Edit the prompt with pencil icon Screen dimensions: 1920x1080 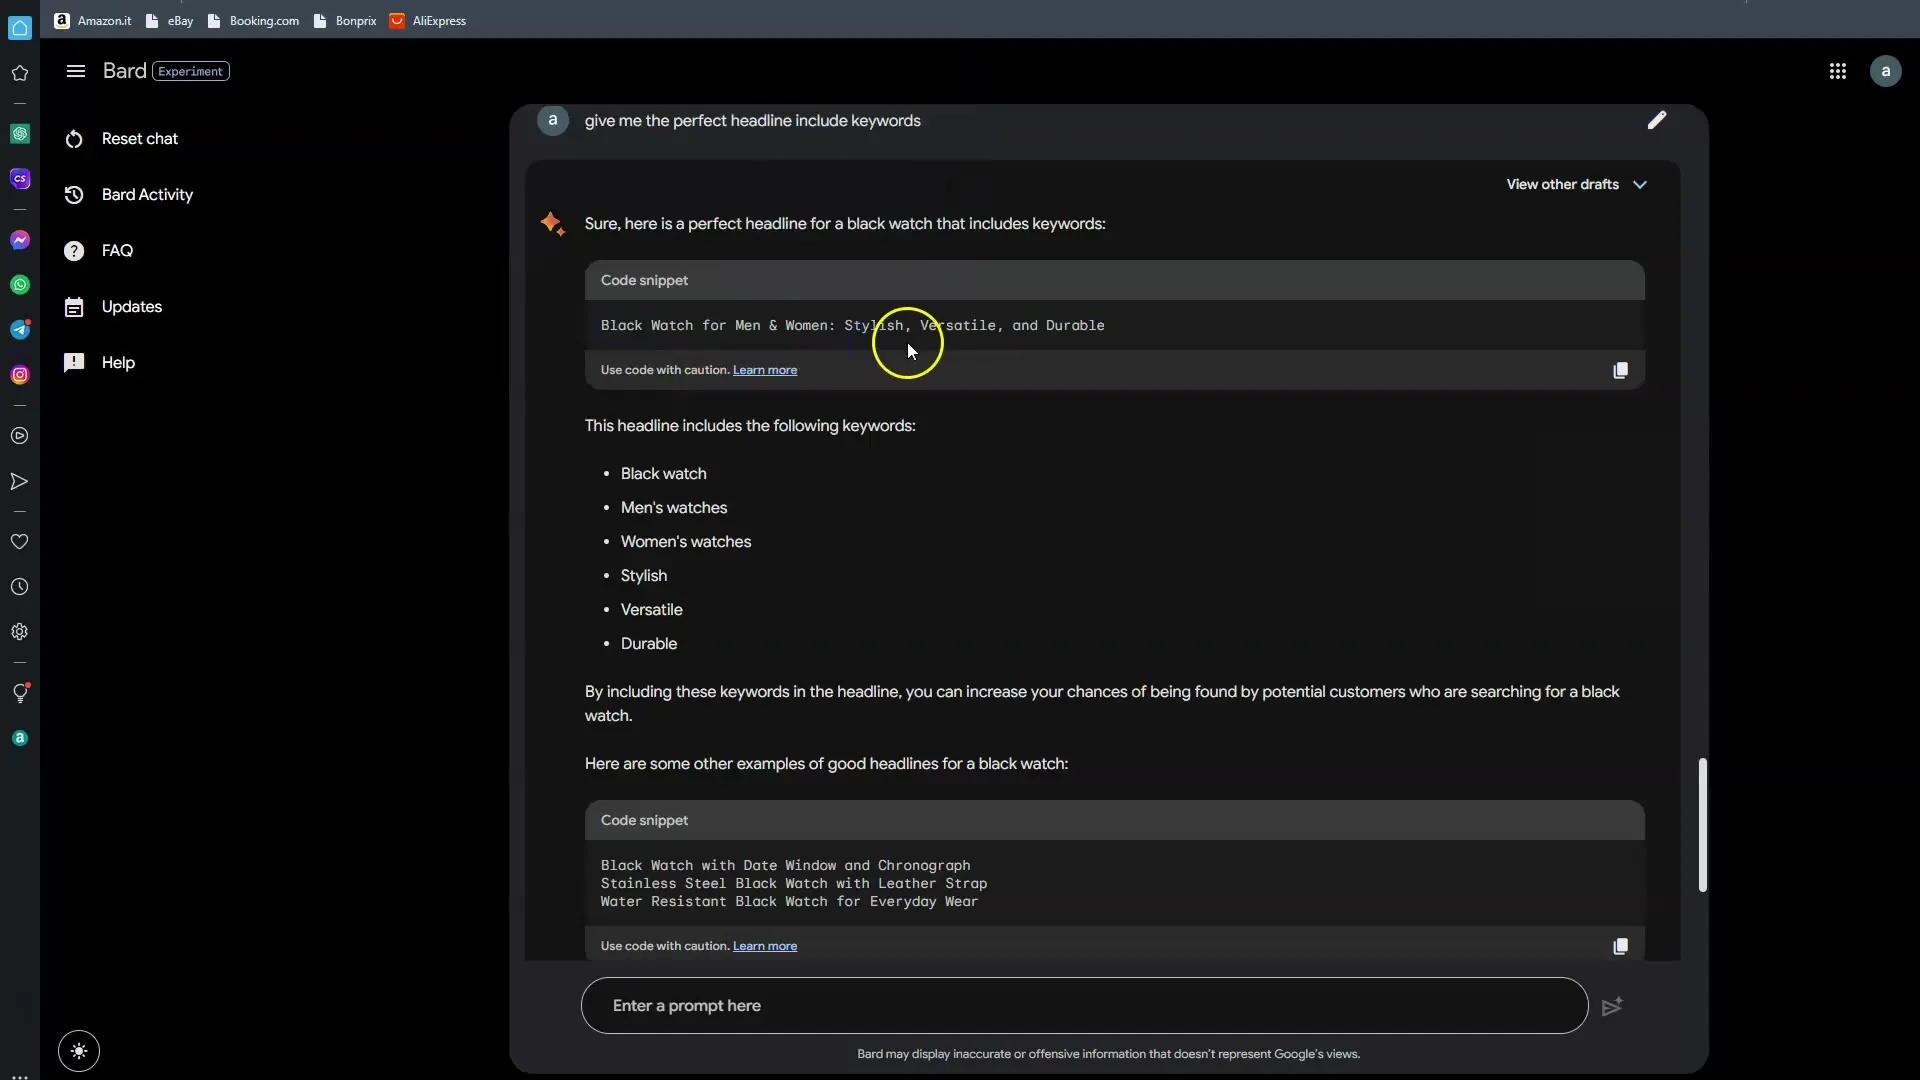coord(1657,120)
